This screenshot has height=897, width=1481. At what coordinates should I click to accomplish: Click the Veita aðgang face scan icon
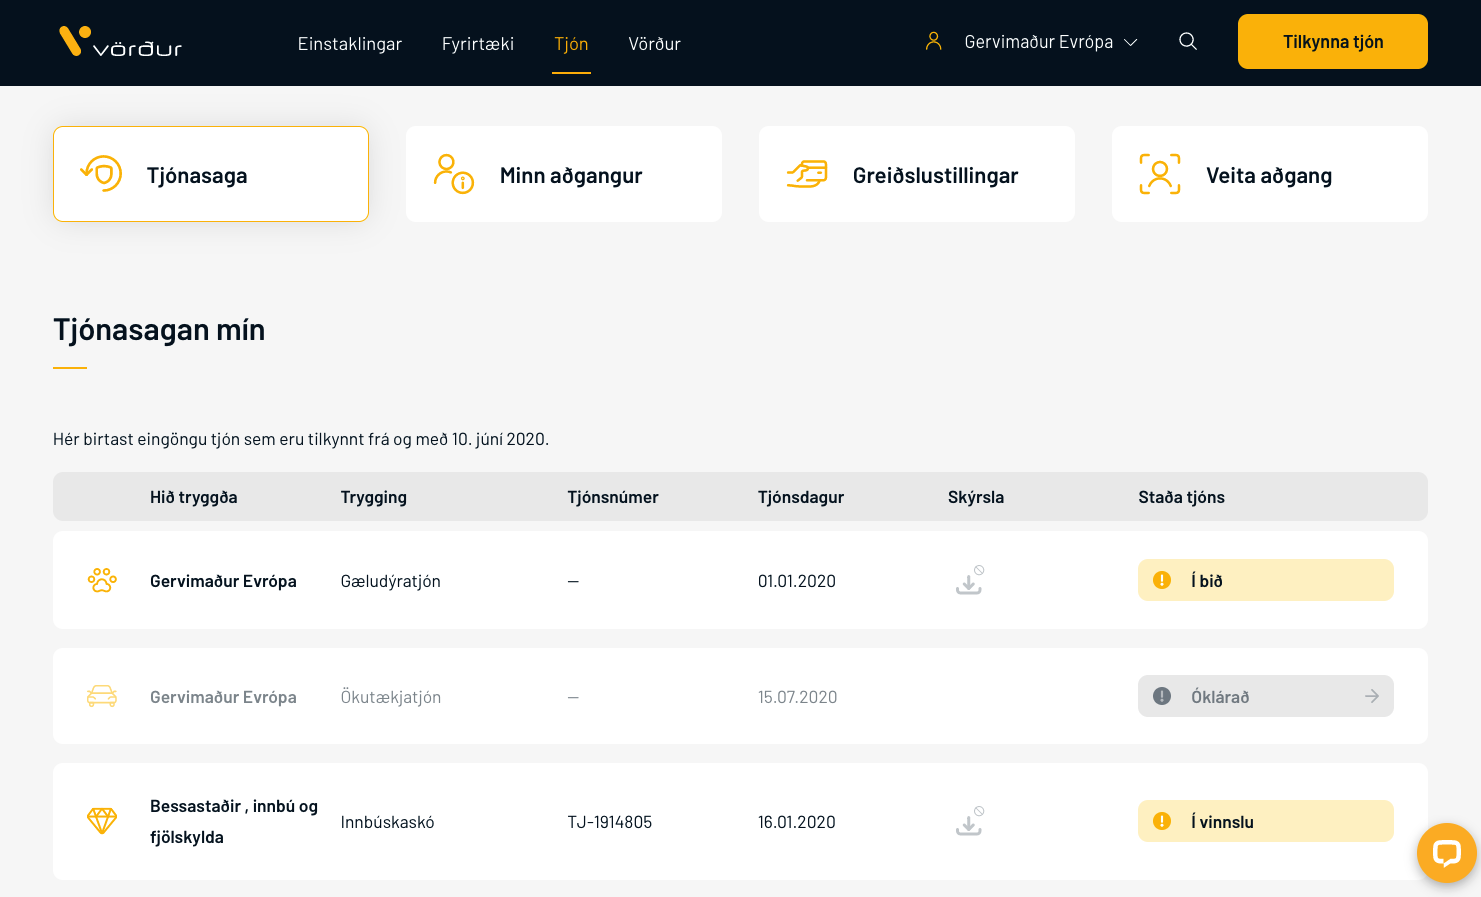pyautogui.click(x=1160, y=174)
